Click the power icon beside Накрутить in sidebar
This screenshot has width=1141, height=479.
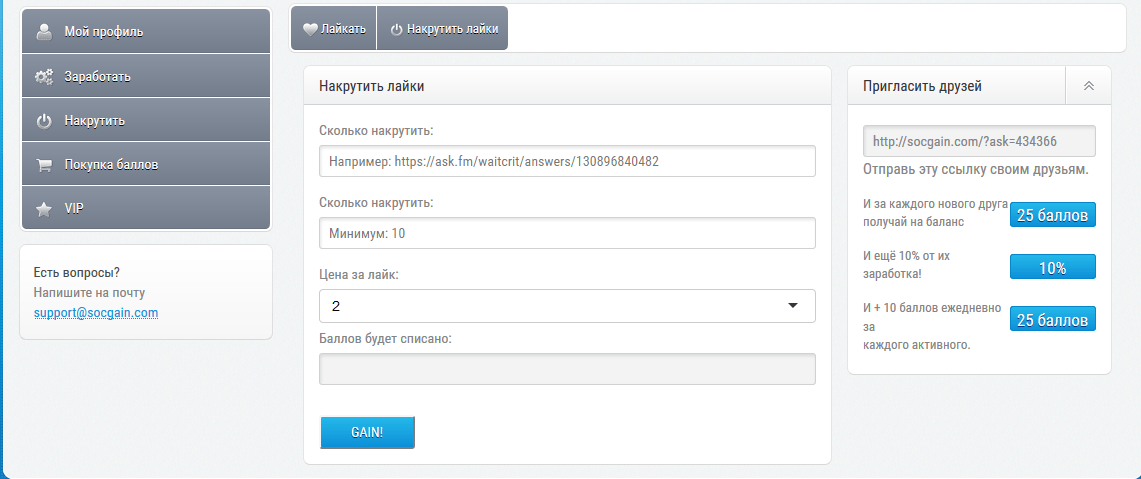pos(44,121)
